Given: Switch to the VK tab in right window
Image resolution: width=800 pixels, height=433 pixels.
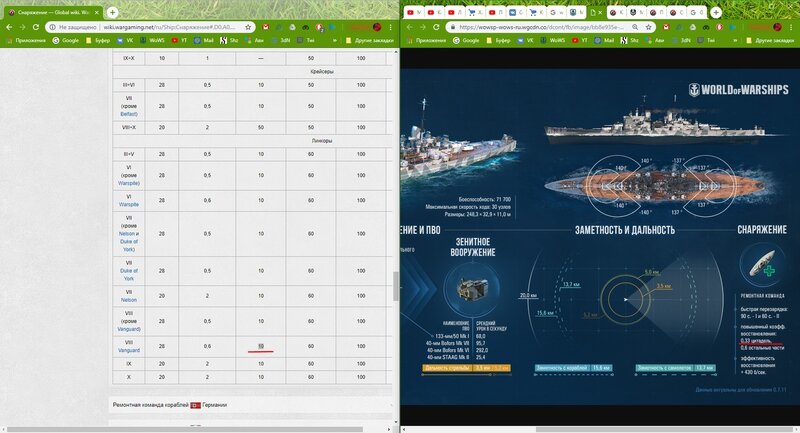Looking at the screenshot, I should click(x=516, y=12).
